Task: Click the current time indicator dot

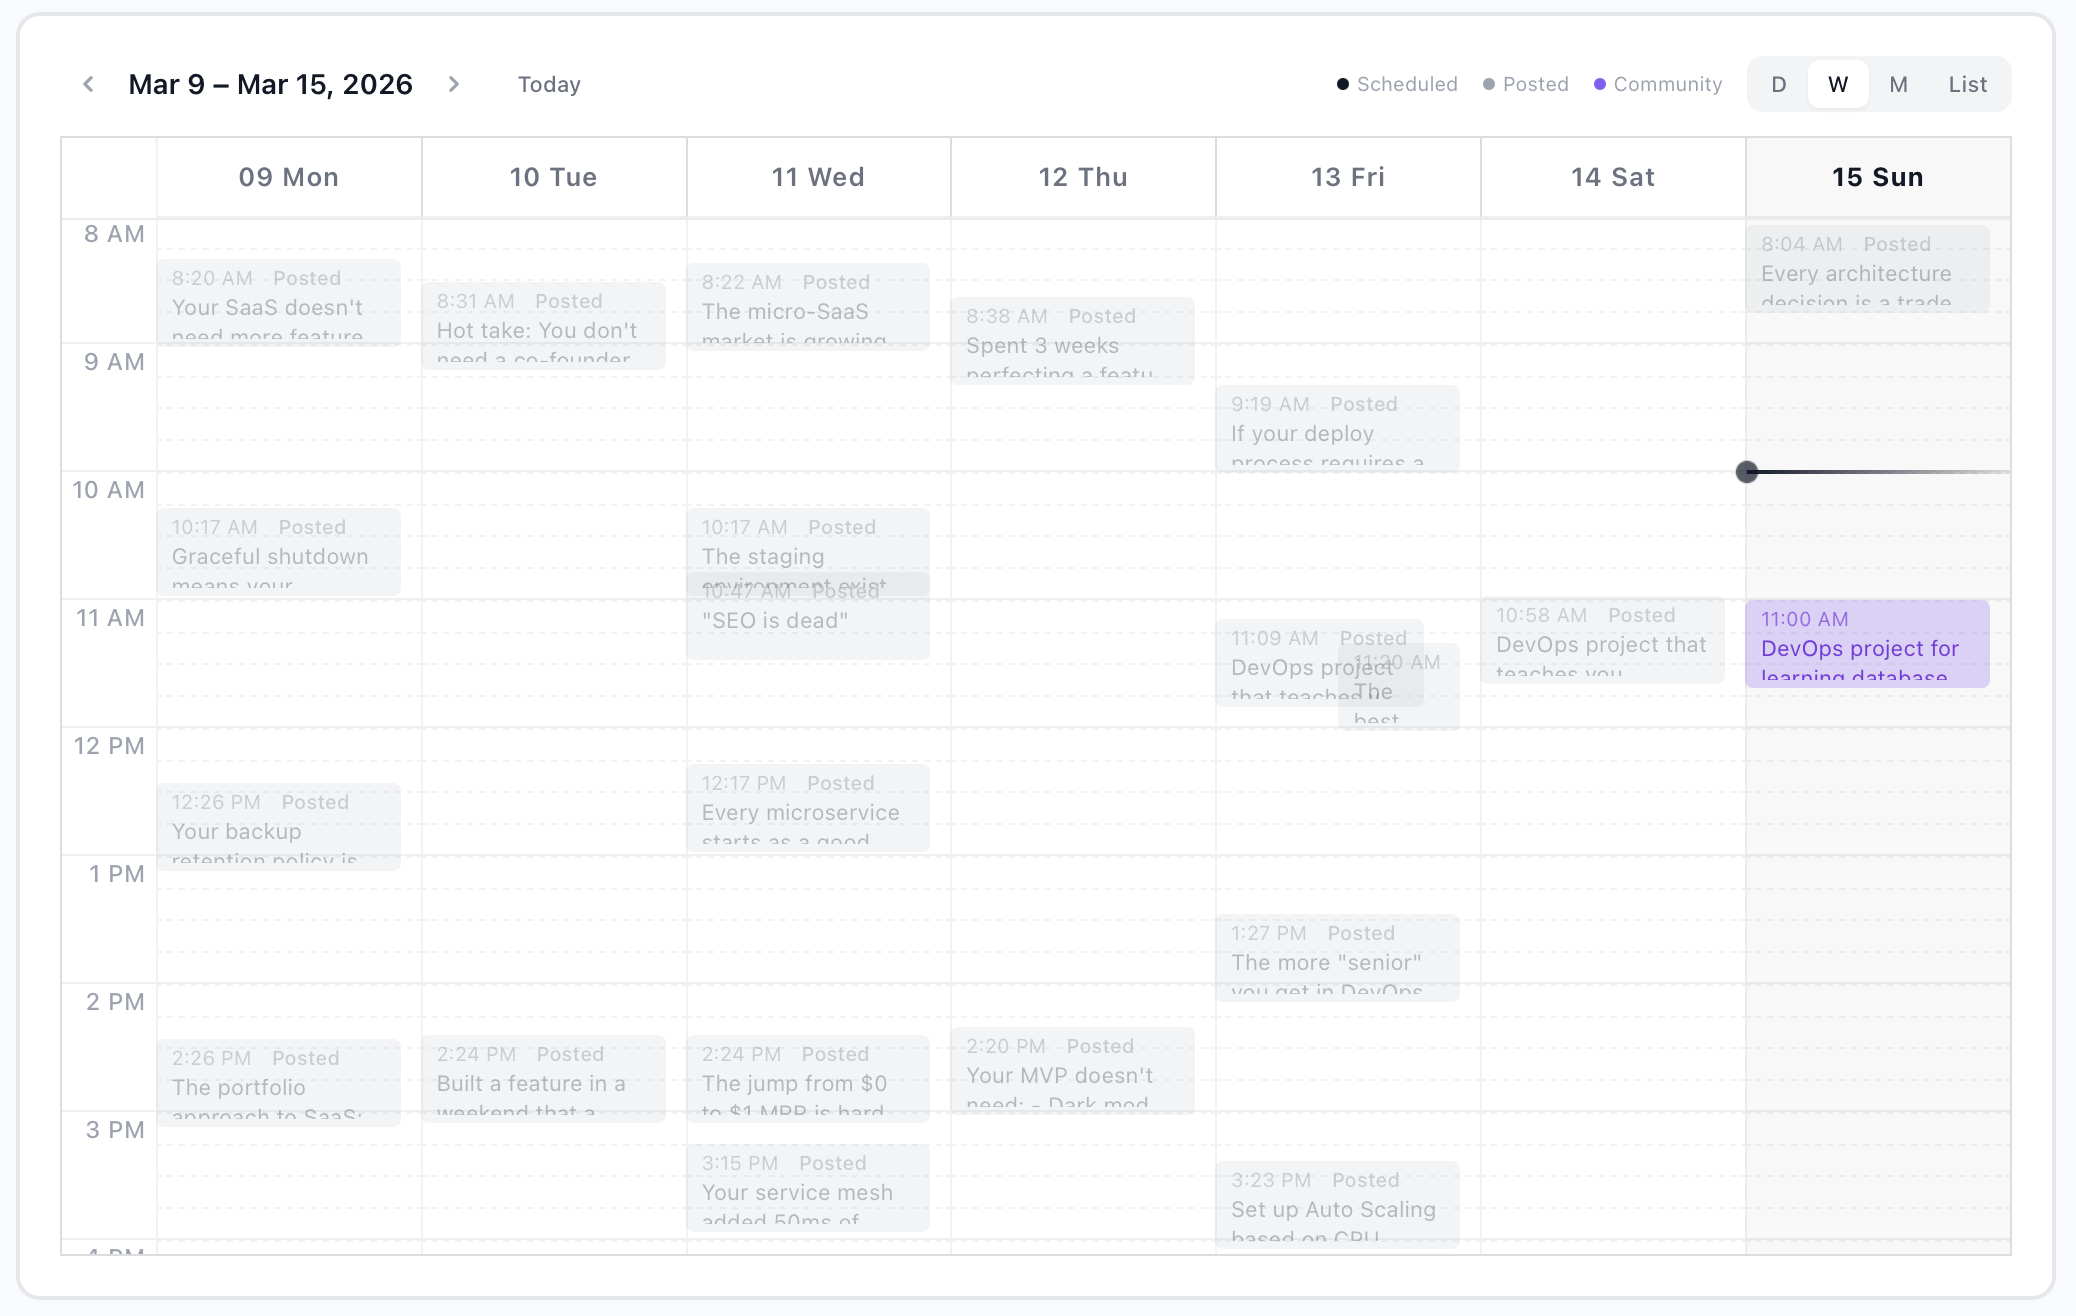Action: [1747, 472]
